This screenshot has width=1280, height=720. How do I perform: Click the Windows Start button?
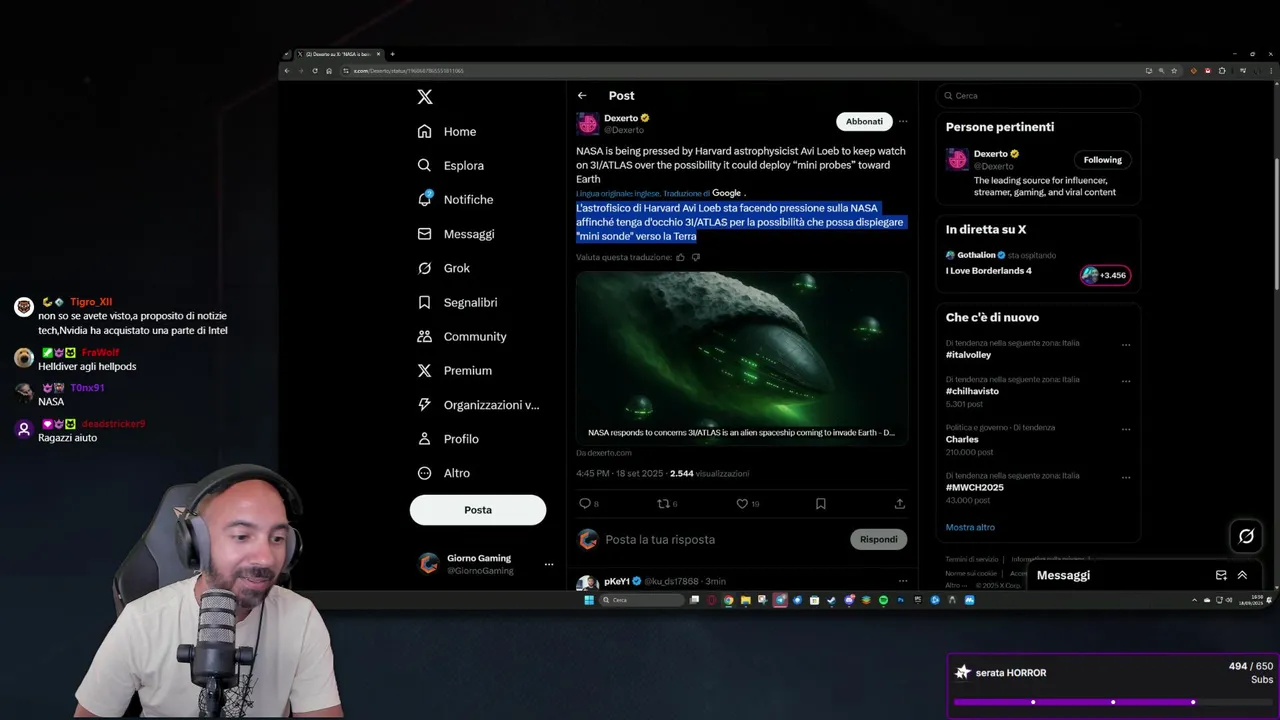(589, 600)
